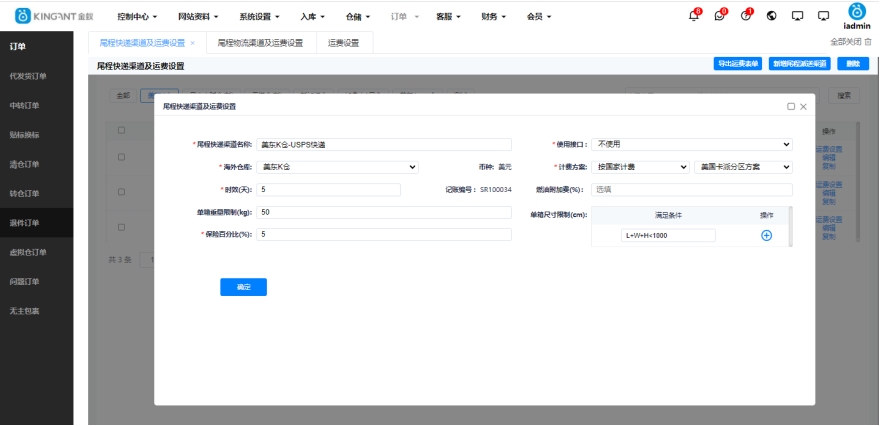Screen dimensions: 880x426
Task: Close the 尾程快递渠道及运费设置 dialog
Action: tap(803, 106)
